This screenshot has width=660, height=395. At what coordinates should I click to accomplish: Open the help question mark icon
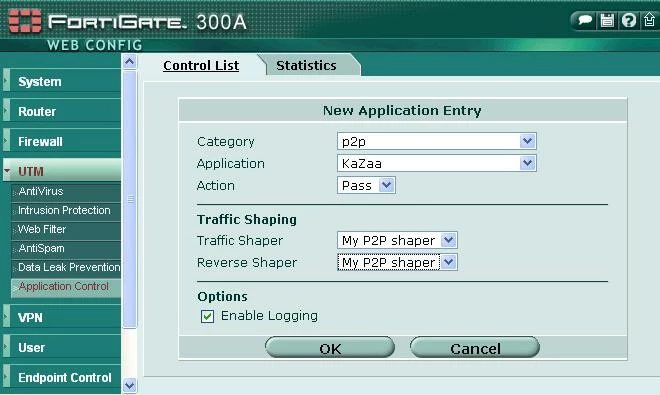point(629,20)
